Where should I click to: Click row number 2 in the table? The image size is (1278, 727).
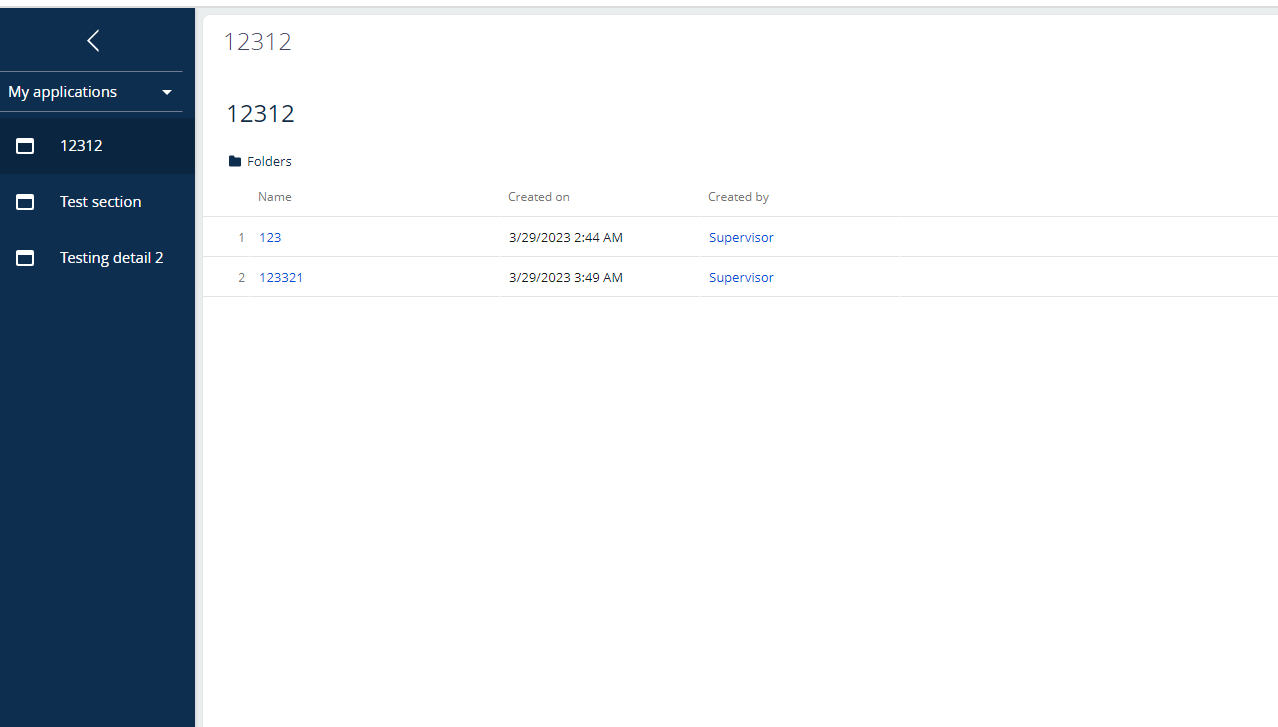tap(241, 278)
